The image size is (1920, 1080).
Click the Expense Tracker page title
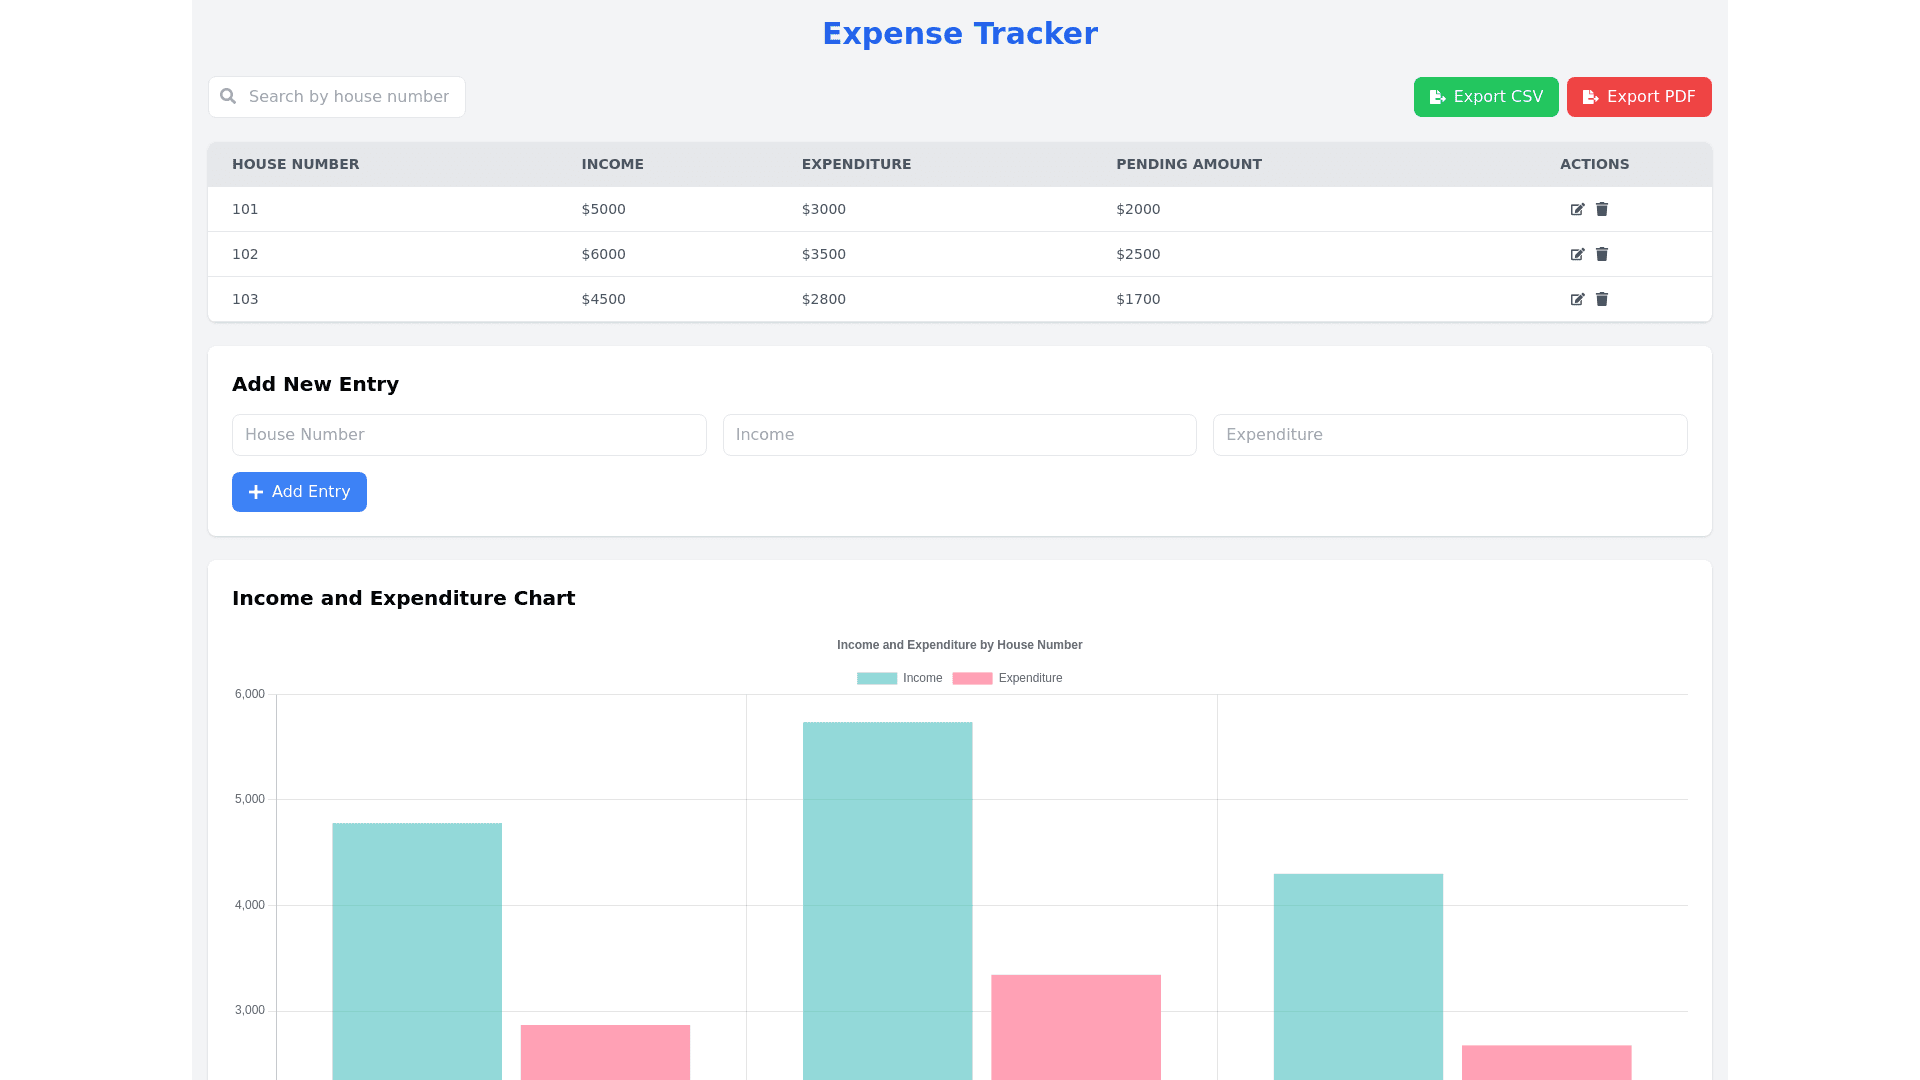[x=959, y=34]
